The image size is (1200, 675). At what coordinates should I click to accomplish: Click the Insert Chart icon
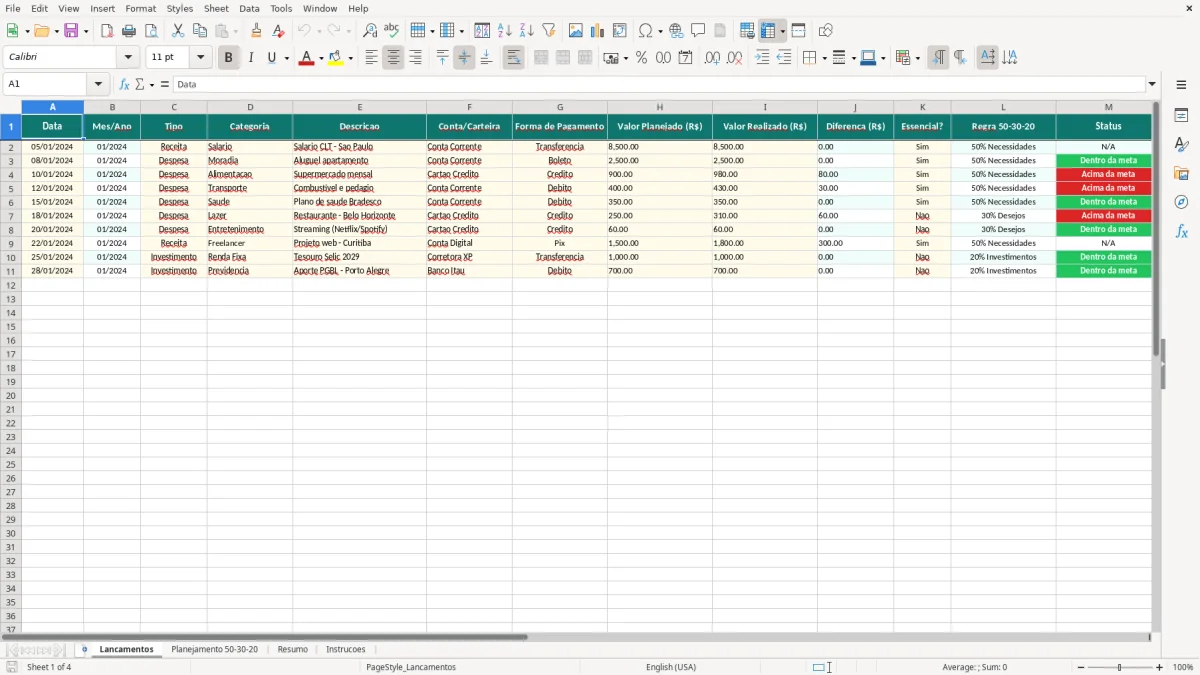point(598,31)
